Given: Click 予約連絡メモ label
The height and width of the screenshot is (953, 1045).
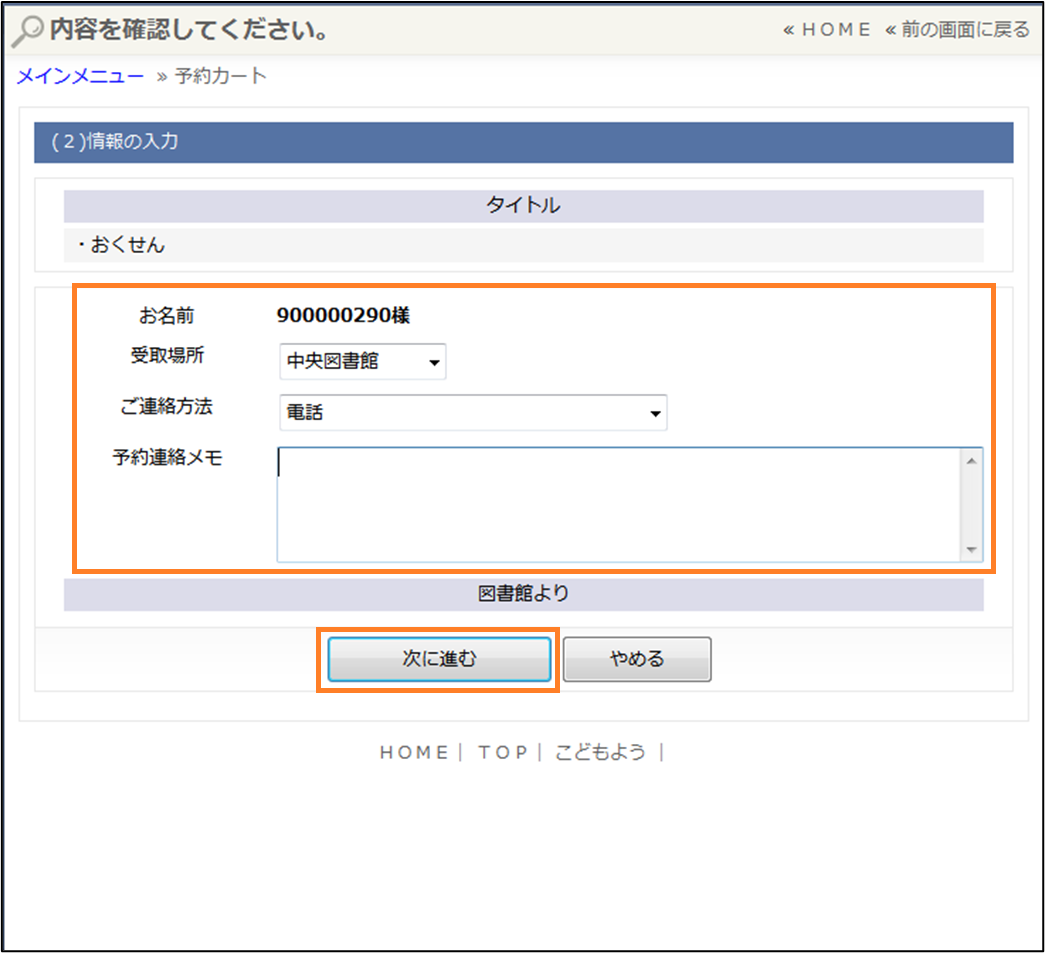Looking at the screenshot, I should (x=167, y=457).
